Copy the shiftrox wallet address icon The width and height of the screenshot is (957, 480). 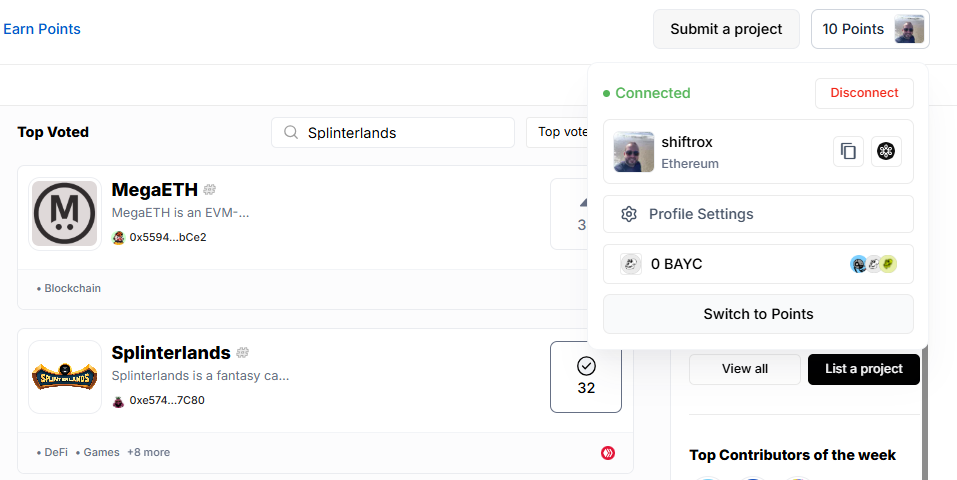[x=848, y=151]
